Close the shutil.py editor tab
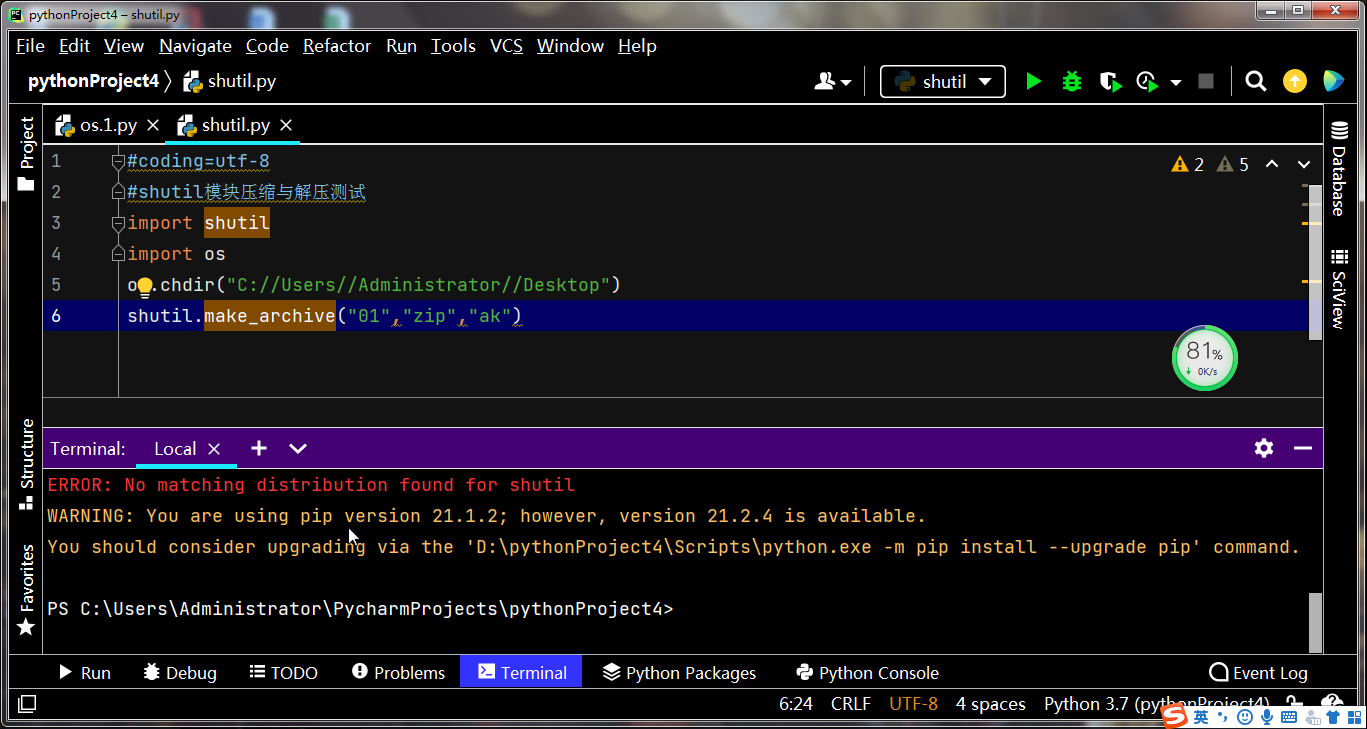The width and height of the screenshot is (1367, 729). [x=286, y=125]
